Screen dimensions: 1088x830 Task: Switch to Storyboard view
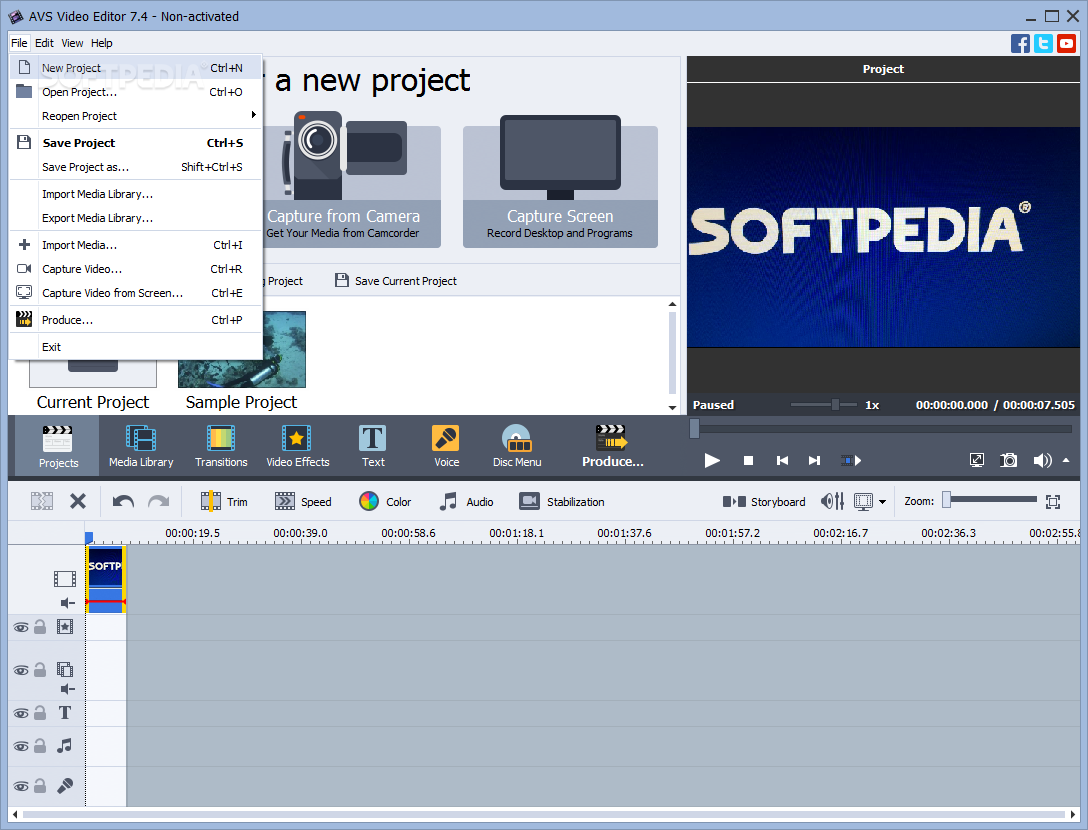764,501
